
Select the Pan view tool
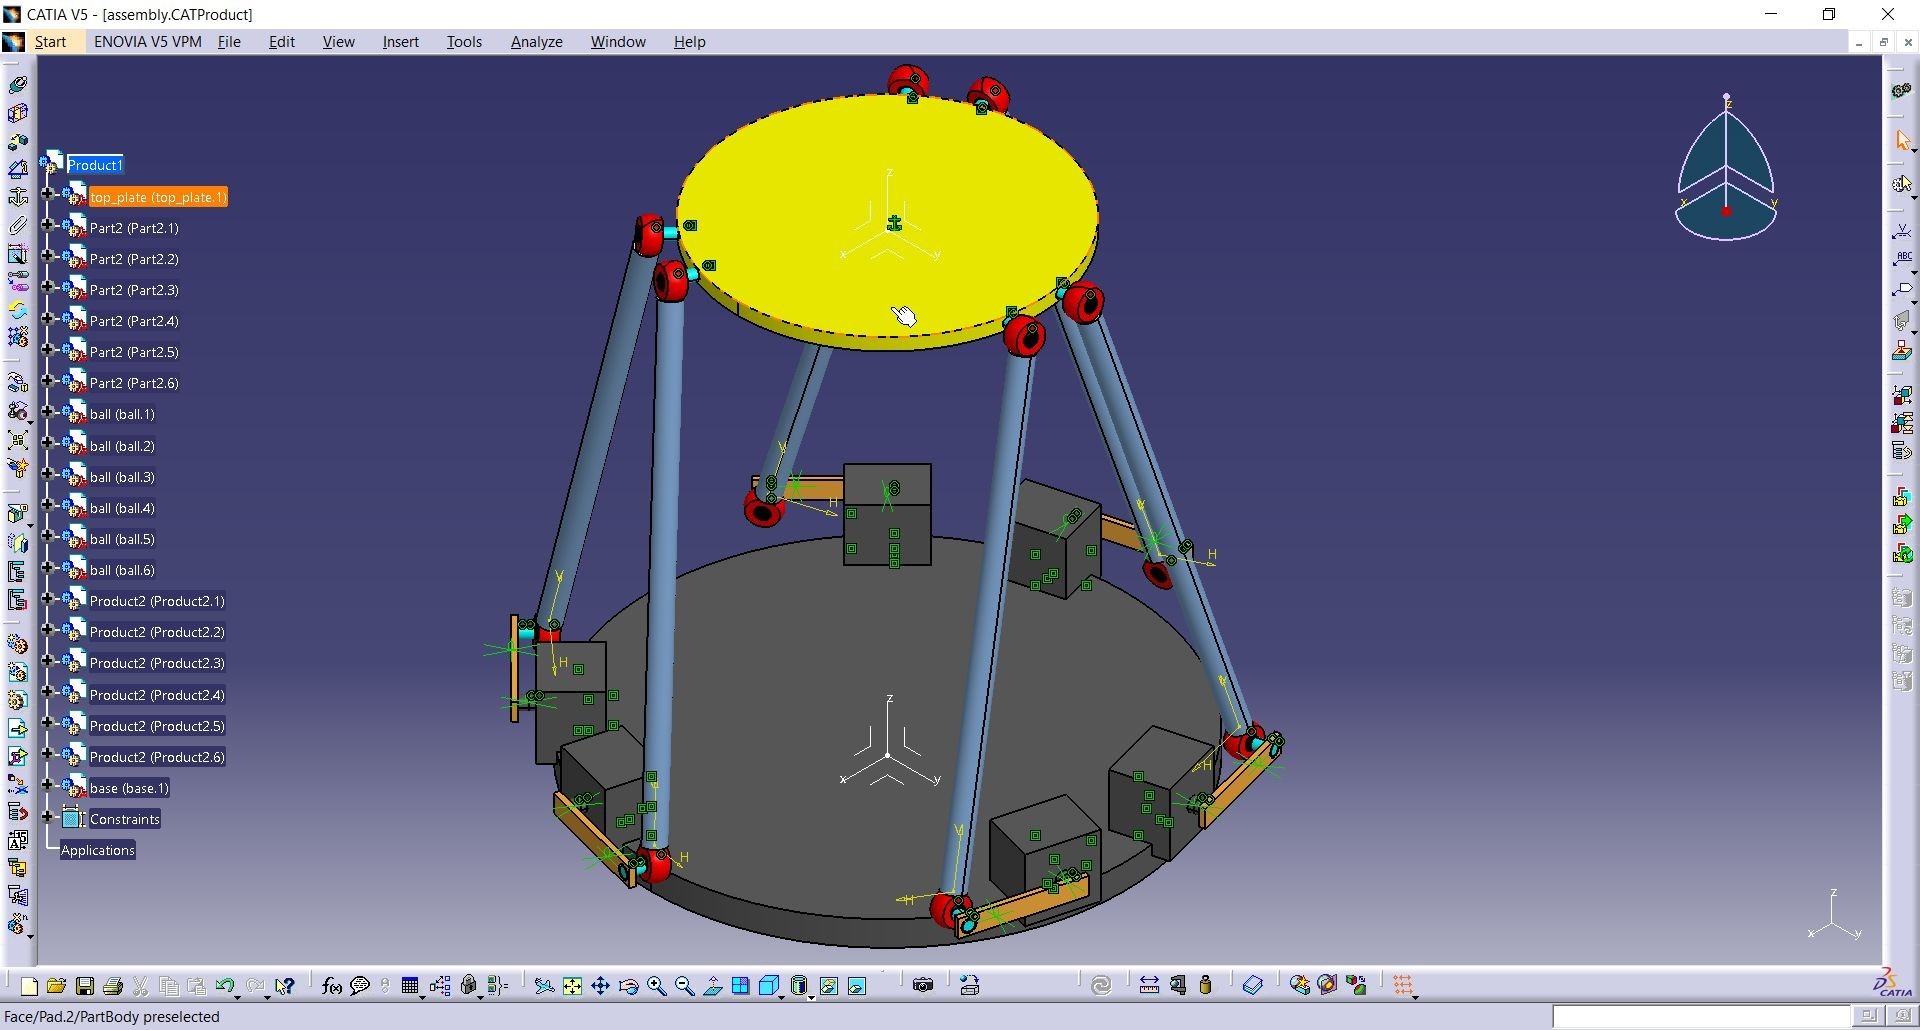tap(600, 987)
